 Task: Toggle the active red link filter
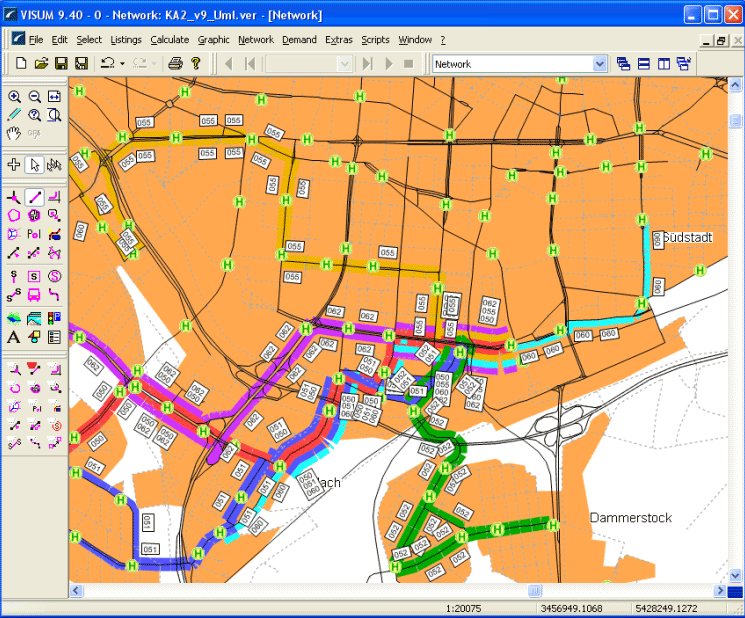pyautogui.click(x=34, y=369)
